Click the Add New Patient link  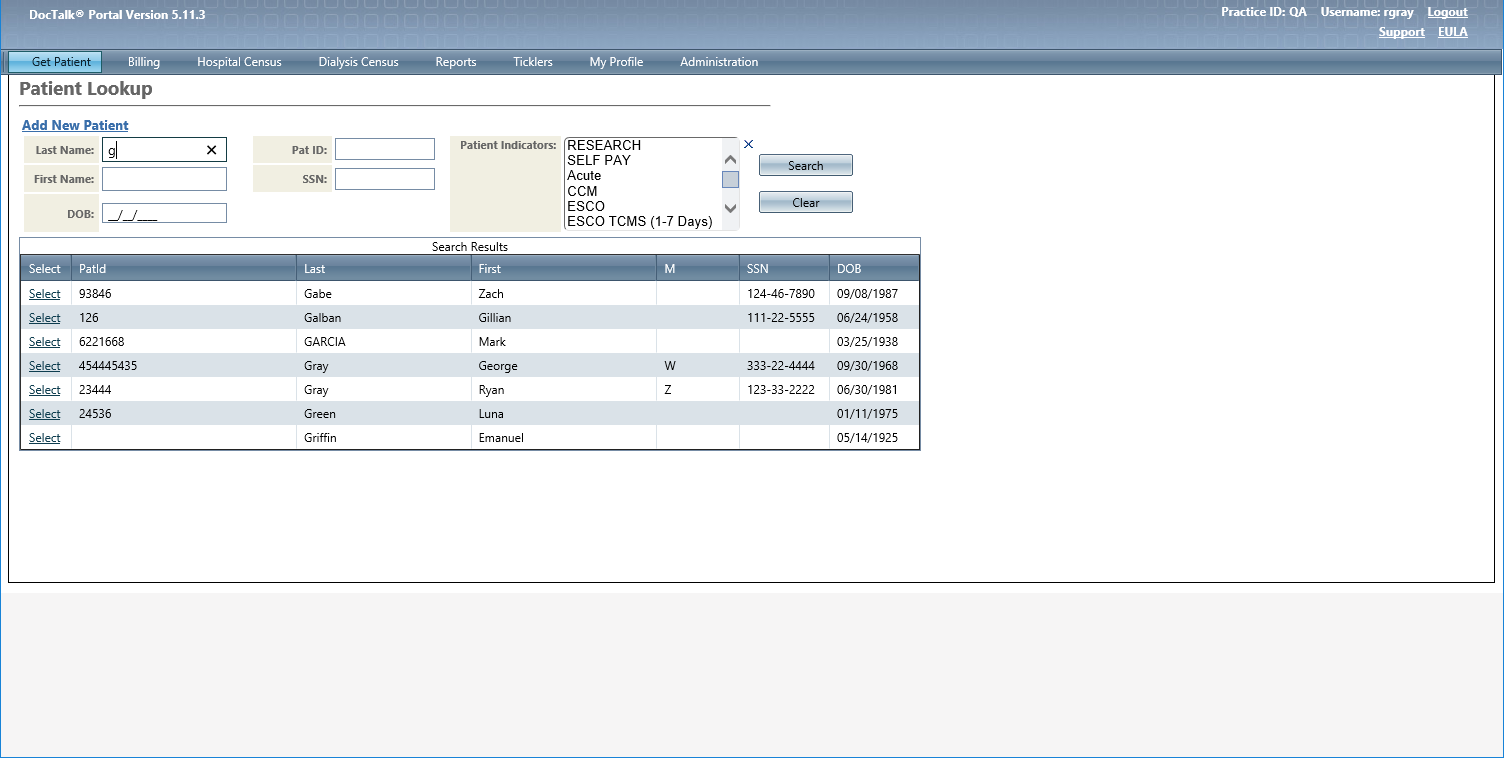(x=75, y=125)
